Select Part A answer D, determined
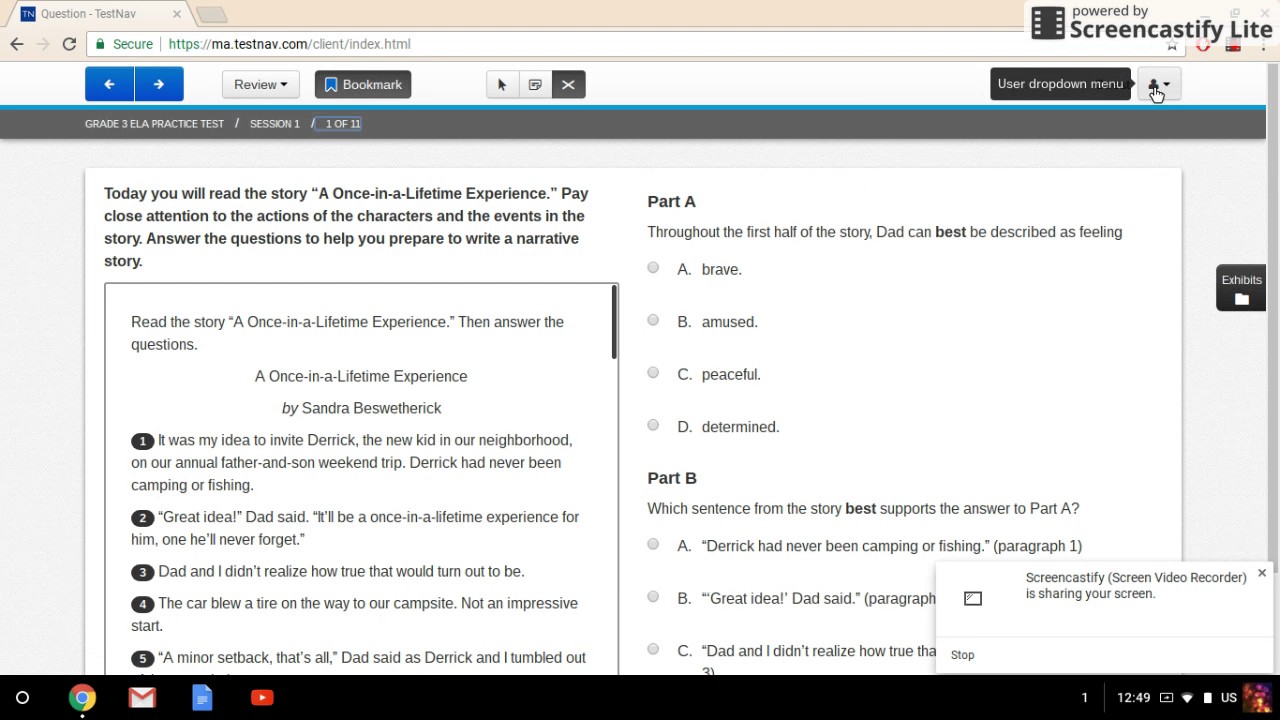This screenshot has width=1280, height=720. tap(653, 425)
